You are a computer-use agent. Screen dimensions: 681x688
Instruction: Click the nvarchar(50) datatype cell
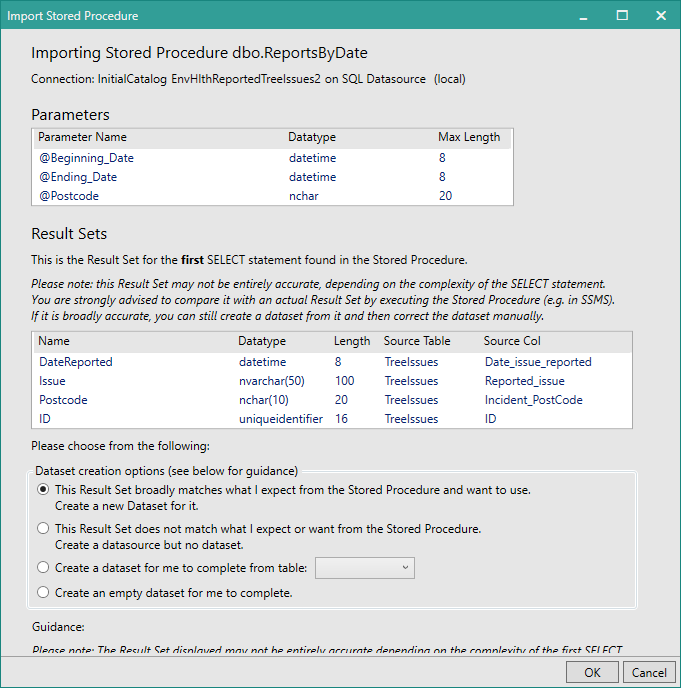pyautogui.click(x=272, y=381)
